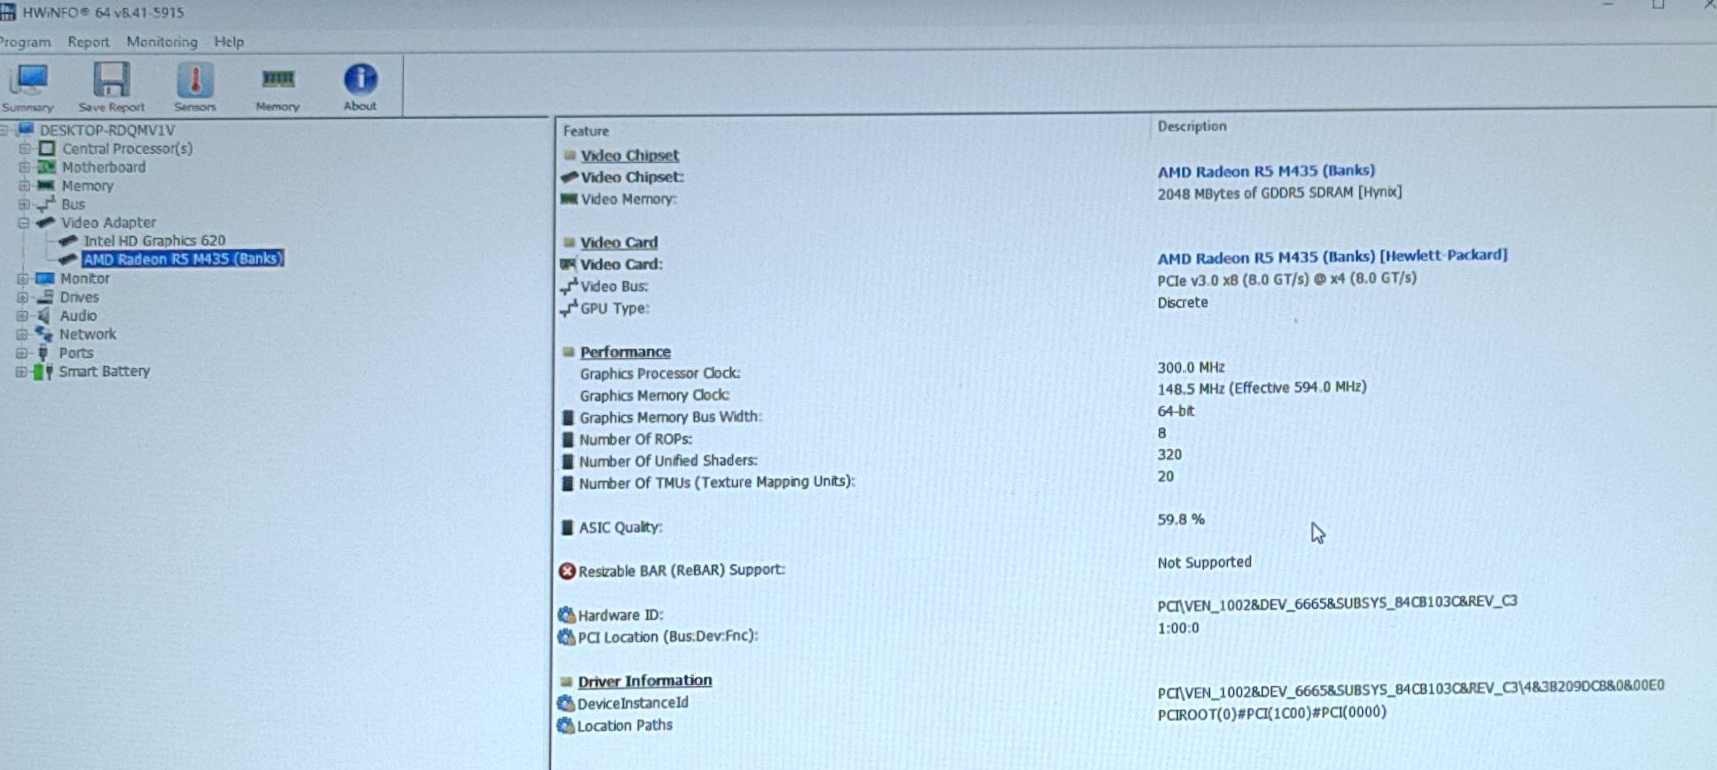Click the 'Discrete' GPU type value
This screenshot has width=1717, height=770.
1182,302
